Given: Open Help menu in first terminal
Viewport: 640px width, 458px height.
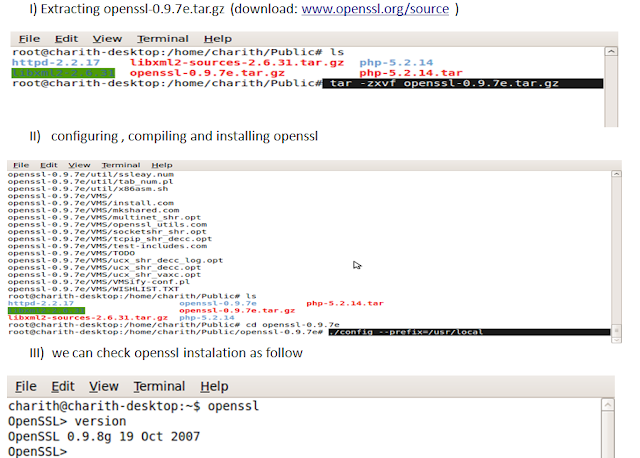Looking at the screenshot, I should coord(218,39).
